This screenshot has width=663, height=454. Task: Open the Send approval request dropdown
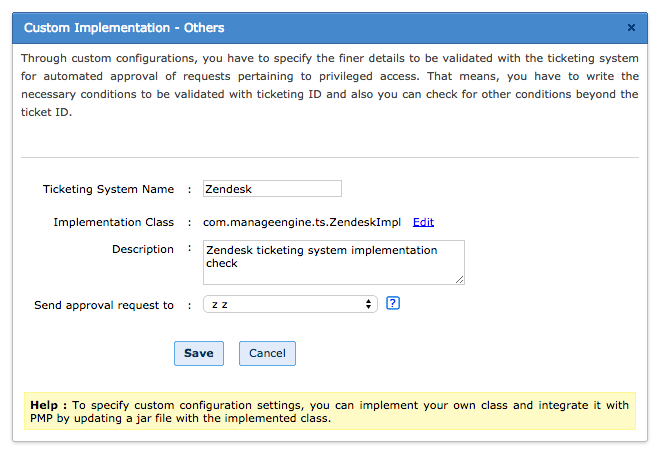pos(289,304)
